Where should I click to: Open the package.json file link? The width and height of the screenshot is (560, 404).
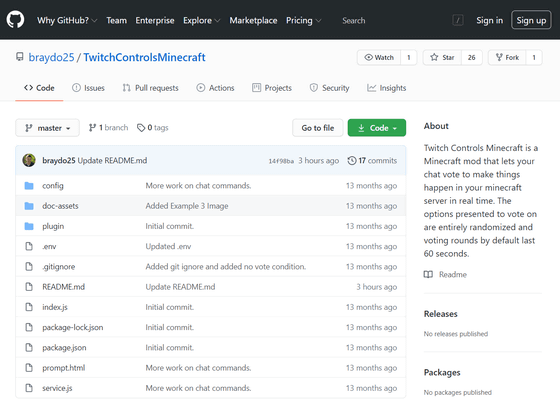click(64, 348)
